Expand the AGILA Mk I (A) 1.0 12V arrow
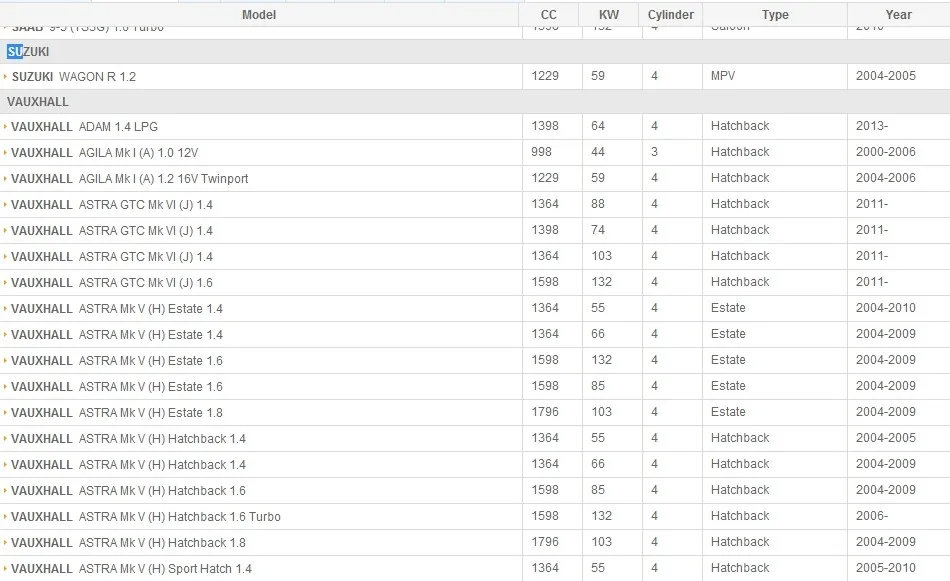Image resolution: width=950 pixels, height=581 pixels. click(x=5, y=153)
